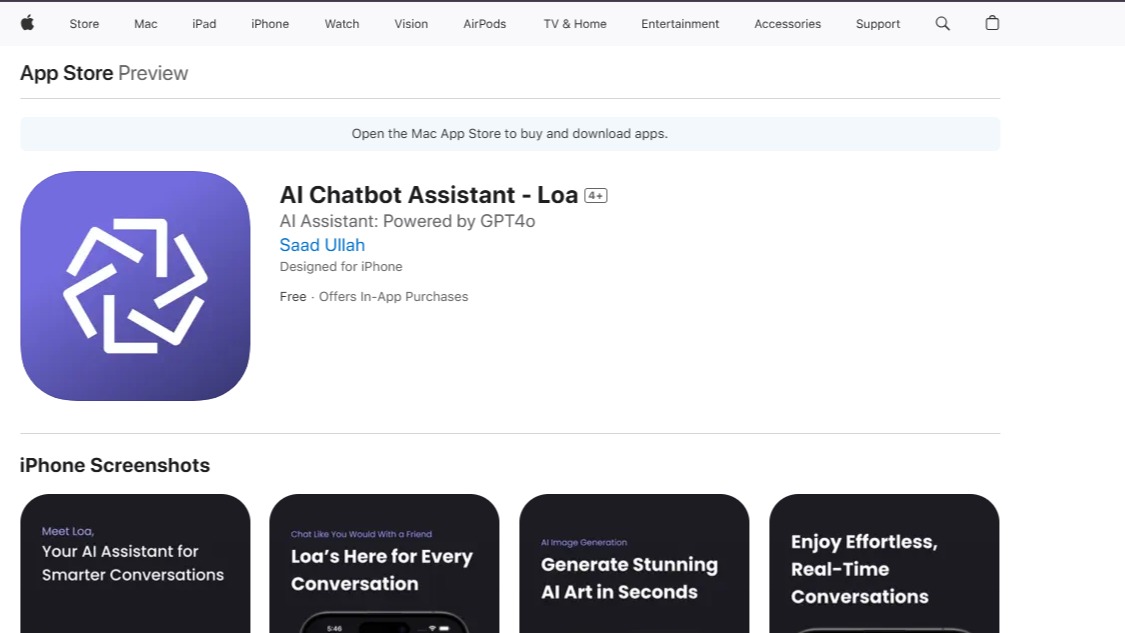Screen dimensions: 1125x633
Task: Click AI Assistant: Powered by GPT4o subtitle
Action: (x=408, y=221)
